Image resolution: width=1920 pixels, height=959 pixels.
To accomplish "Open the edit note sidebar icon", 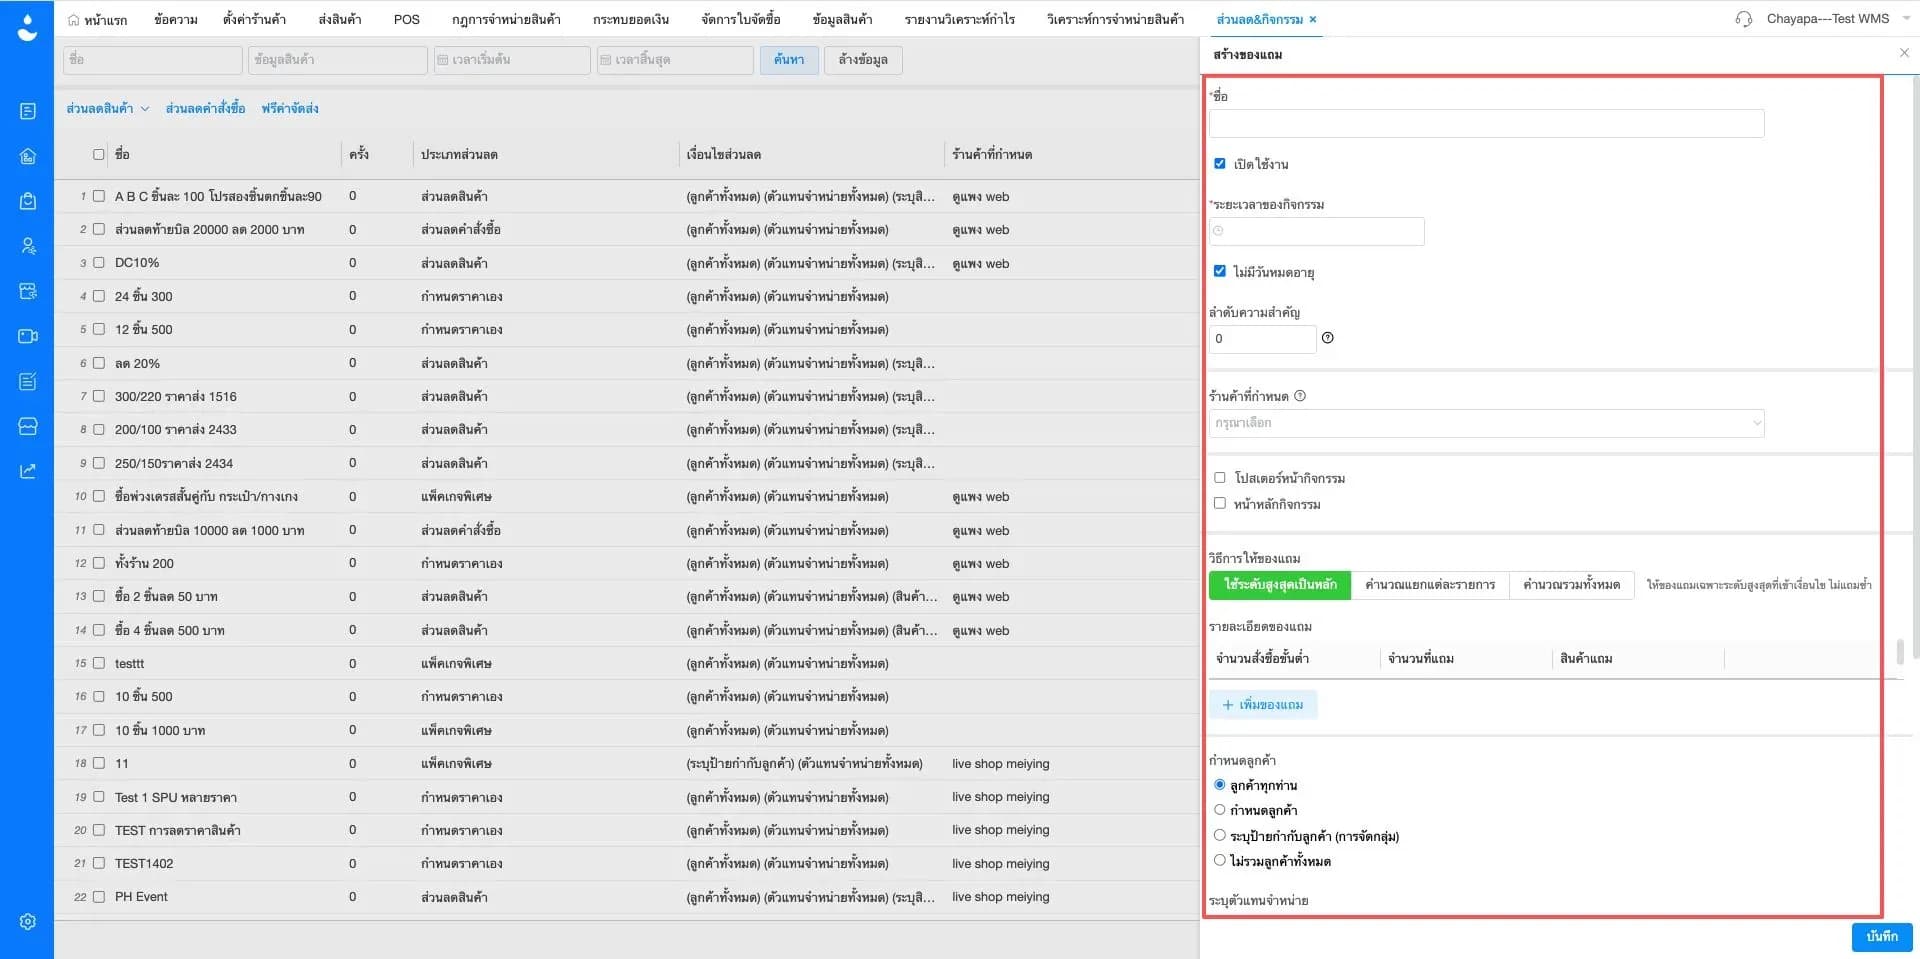I will [x=28, y=381].
